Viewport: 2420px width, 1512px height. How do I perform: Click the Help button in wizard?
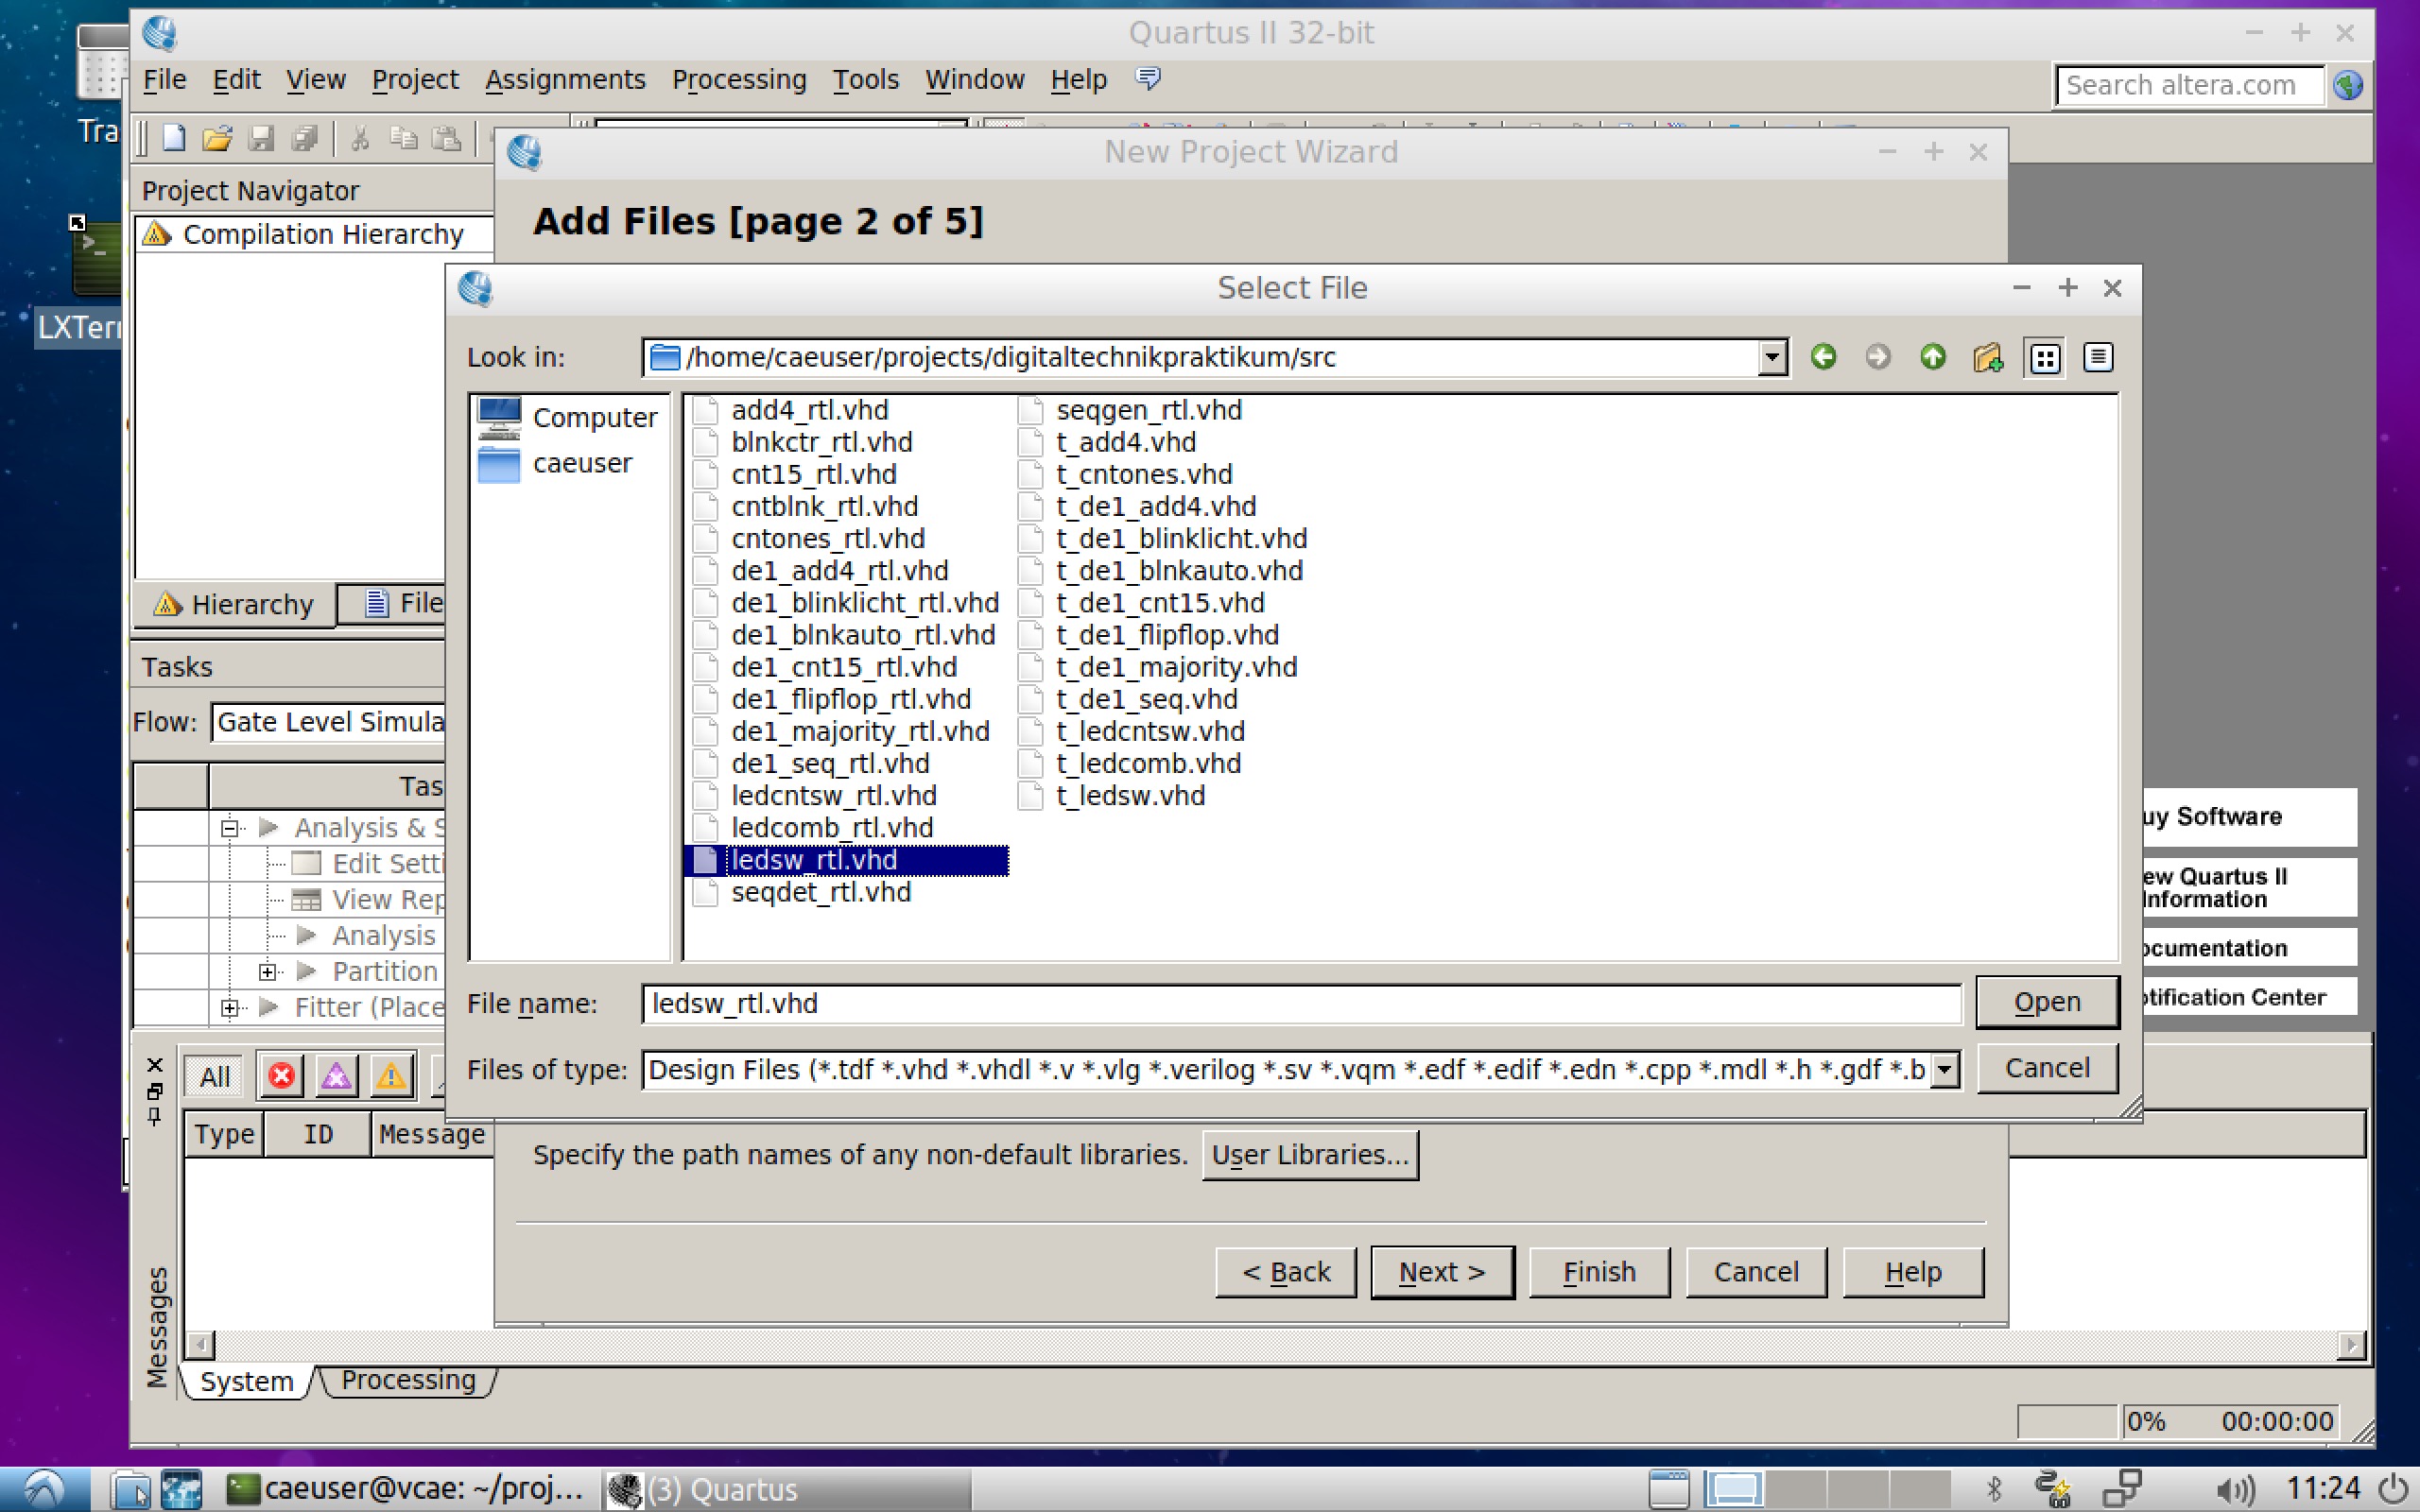(1913, 1272)
